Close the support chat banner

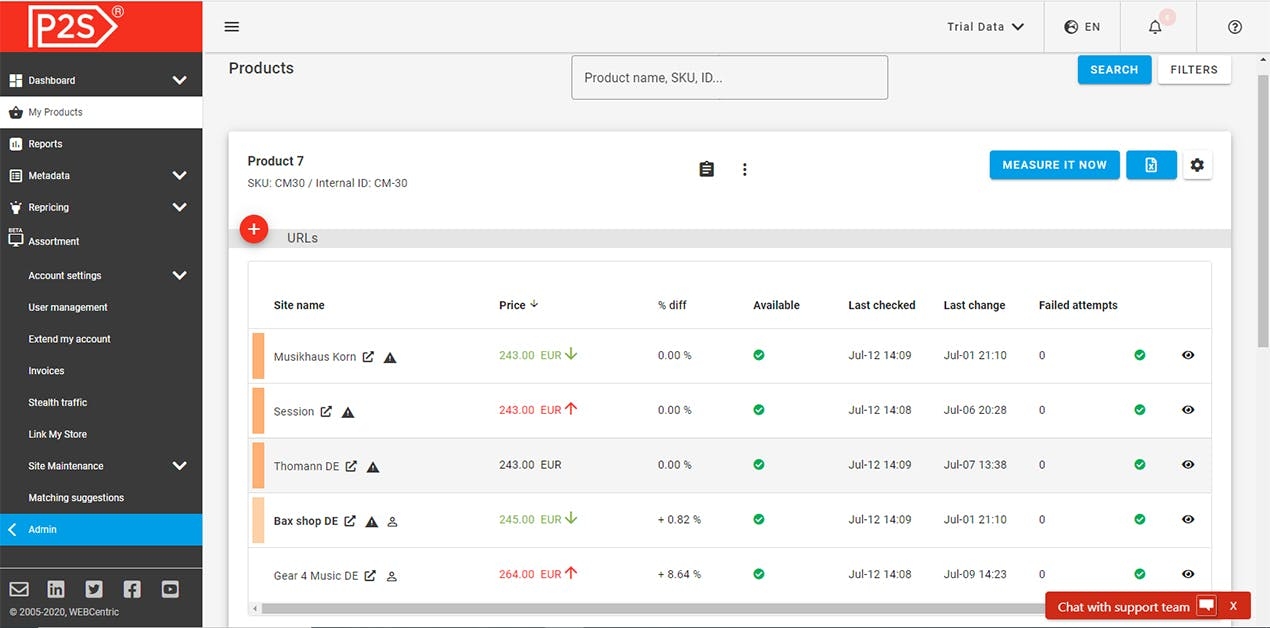pos(1234,606)
